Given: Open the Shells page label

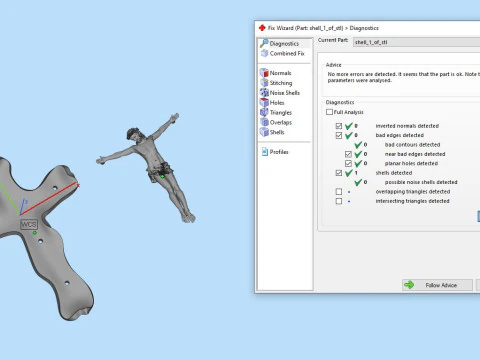Looking at the screenshot, I should (277, 132).
